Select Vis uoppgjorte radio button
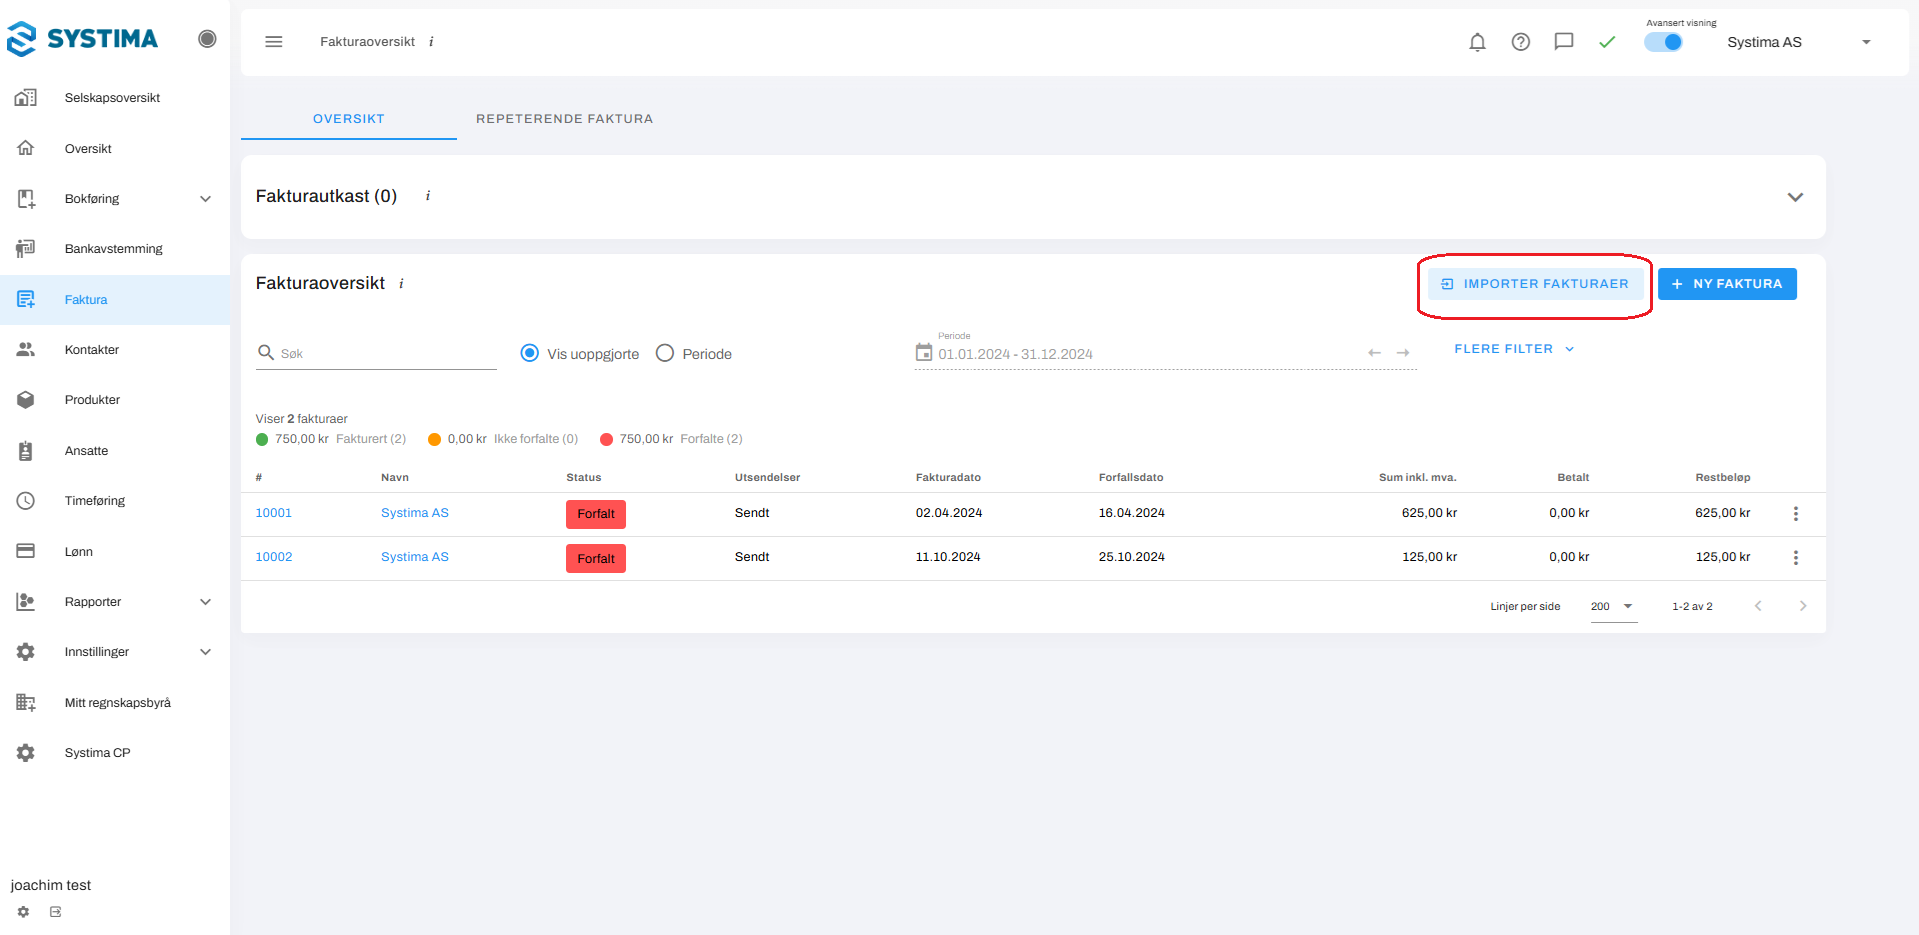1919x935 pixels. pos(530,353)
